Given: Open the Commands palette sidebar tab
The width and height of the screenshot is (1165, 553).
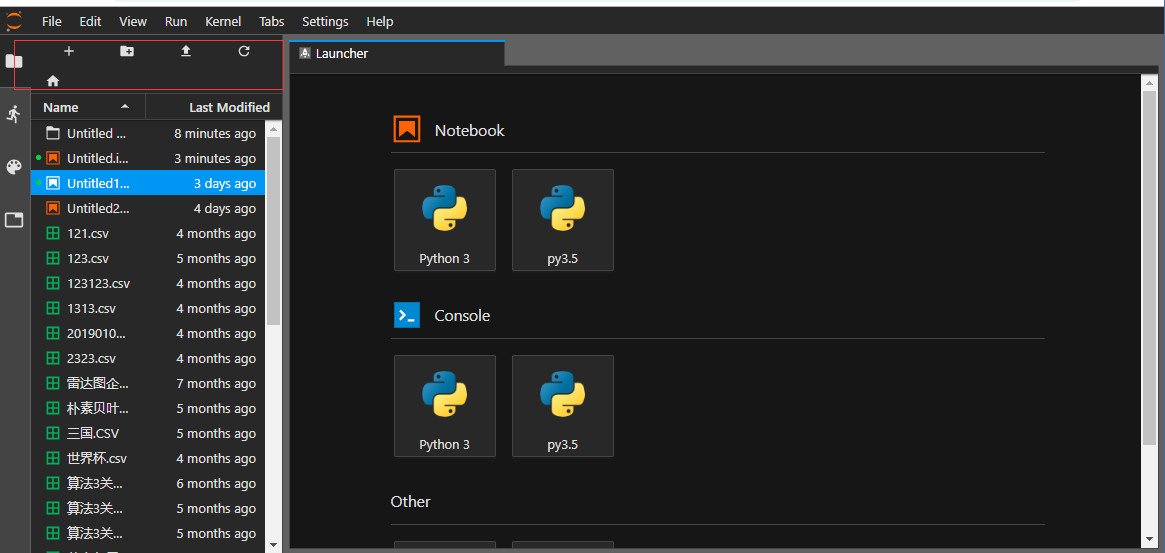Looking at the screenshot, I should (14, 166).
